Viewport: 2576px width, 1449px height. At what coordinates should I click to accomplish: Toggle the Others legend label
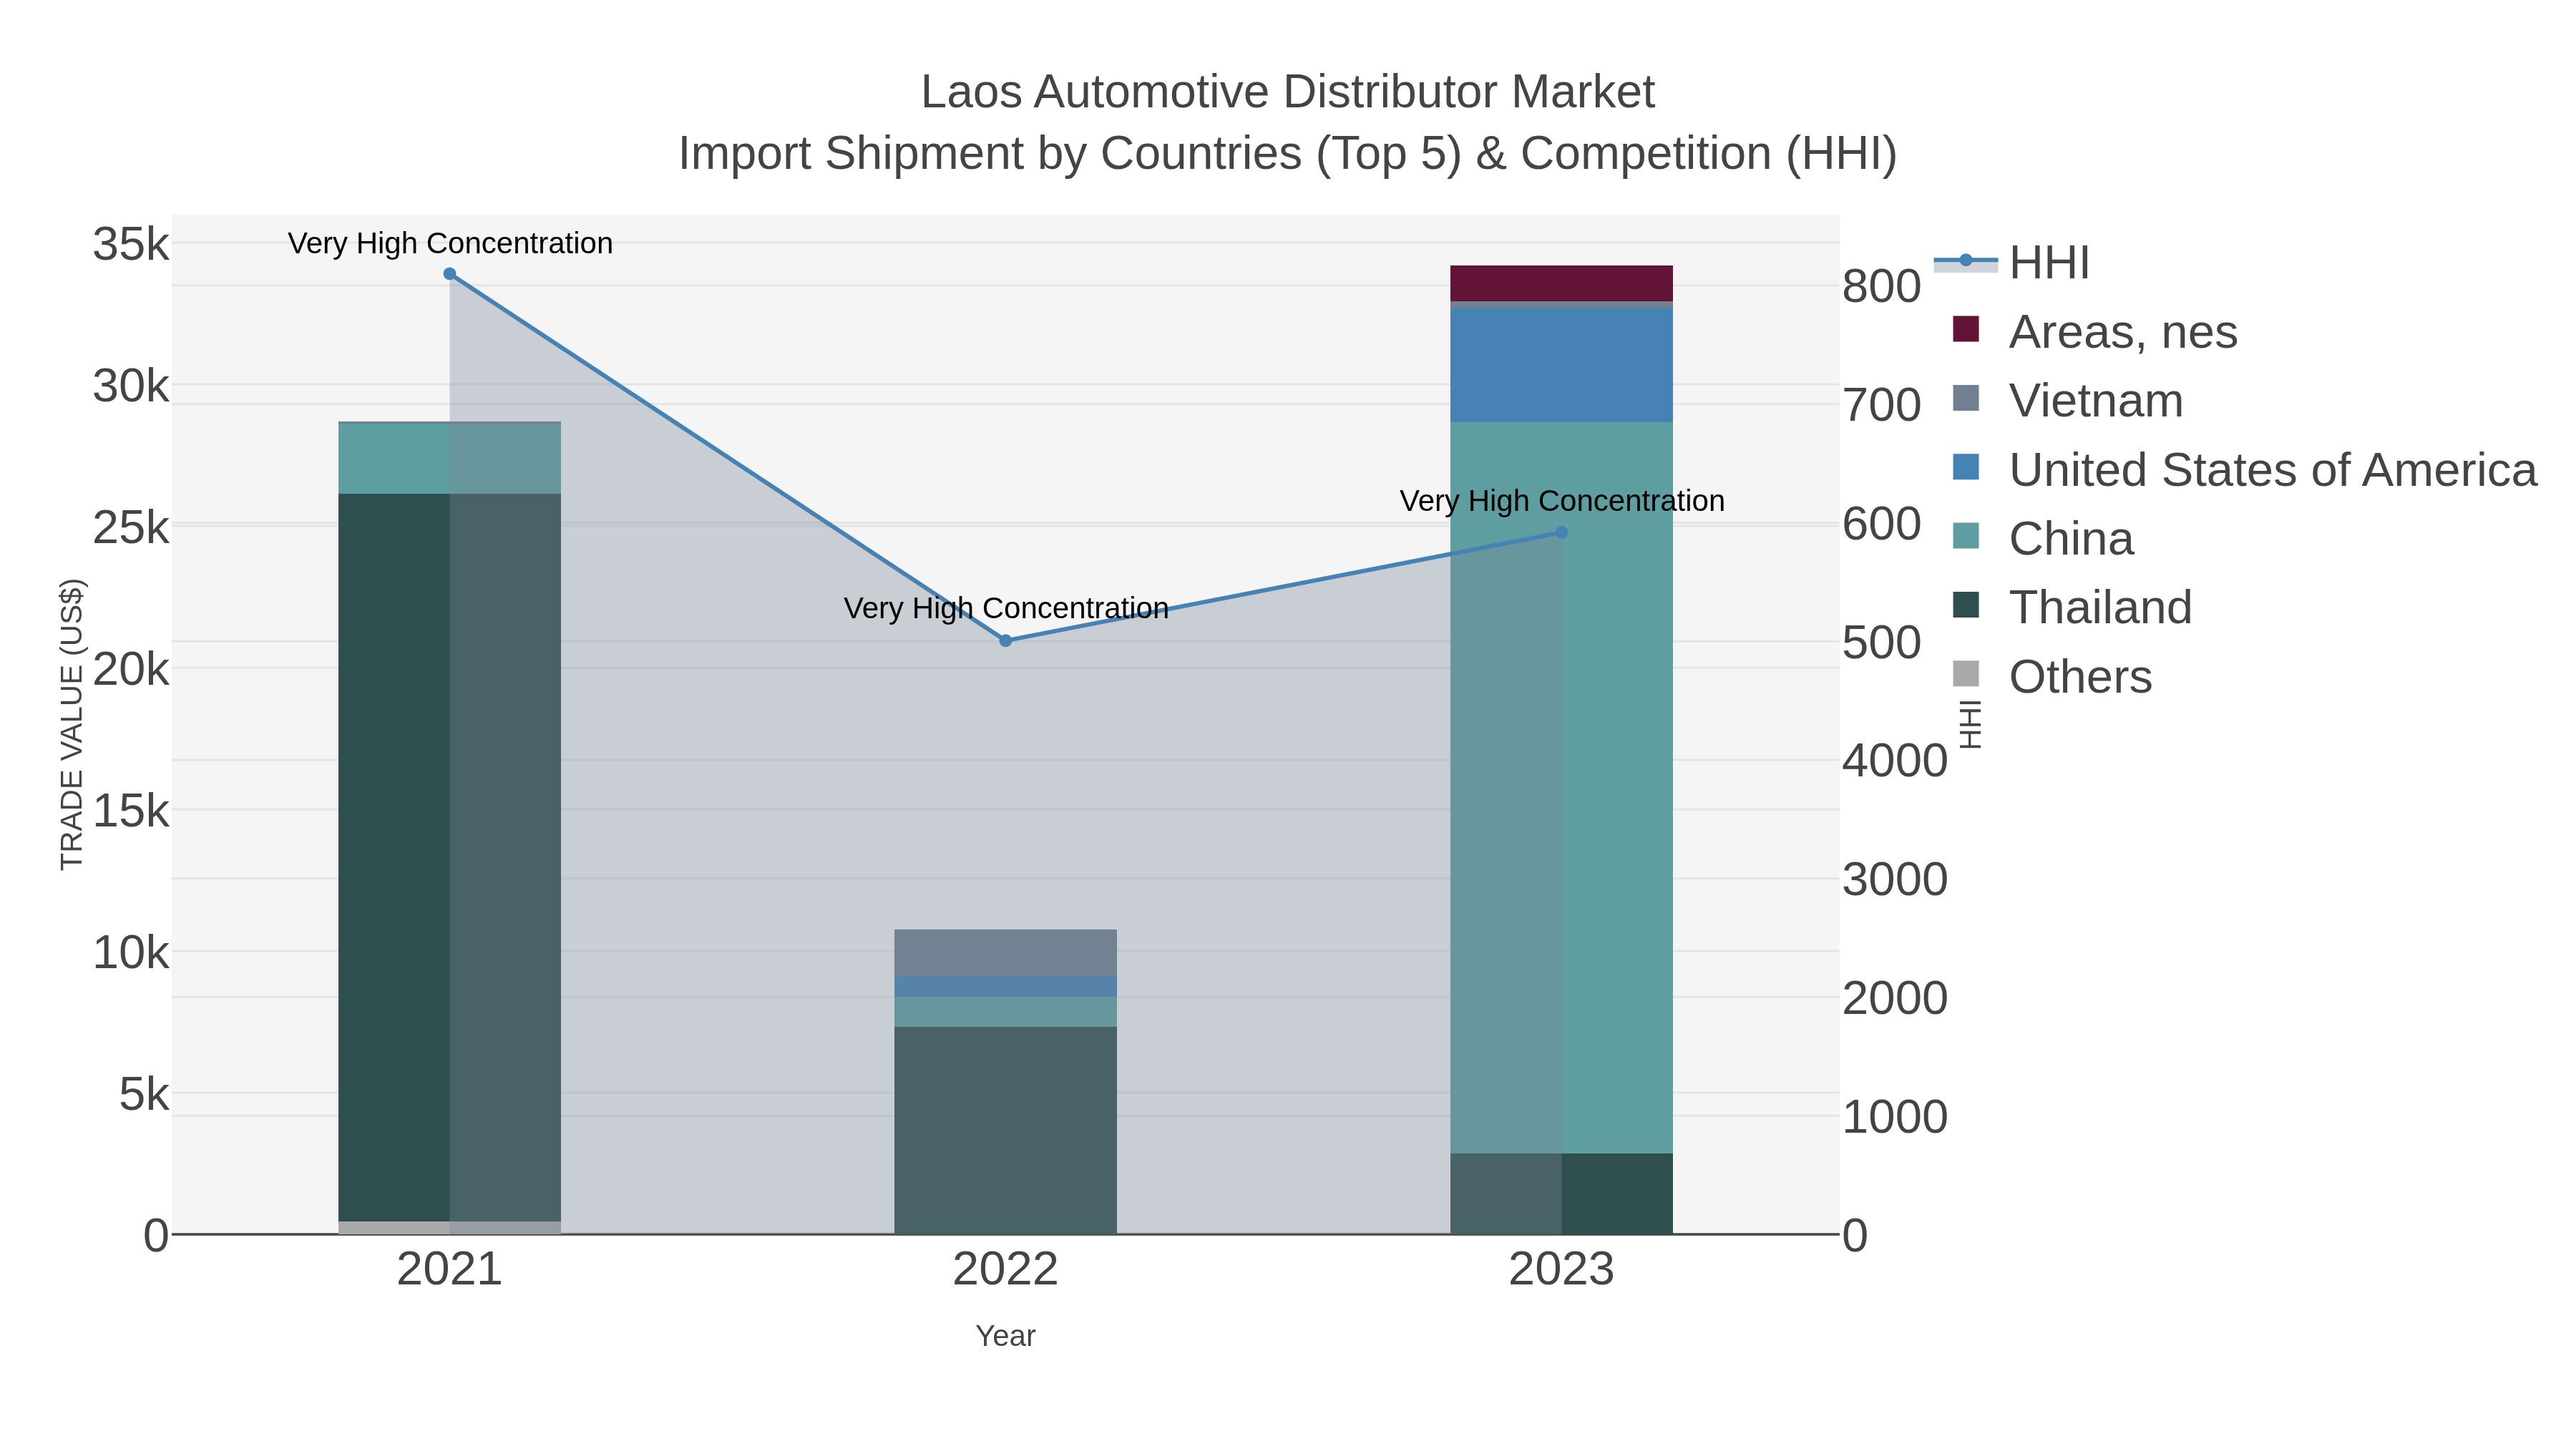2080,676
